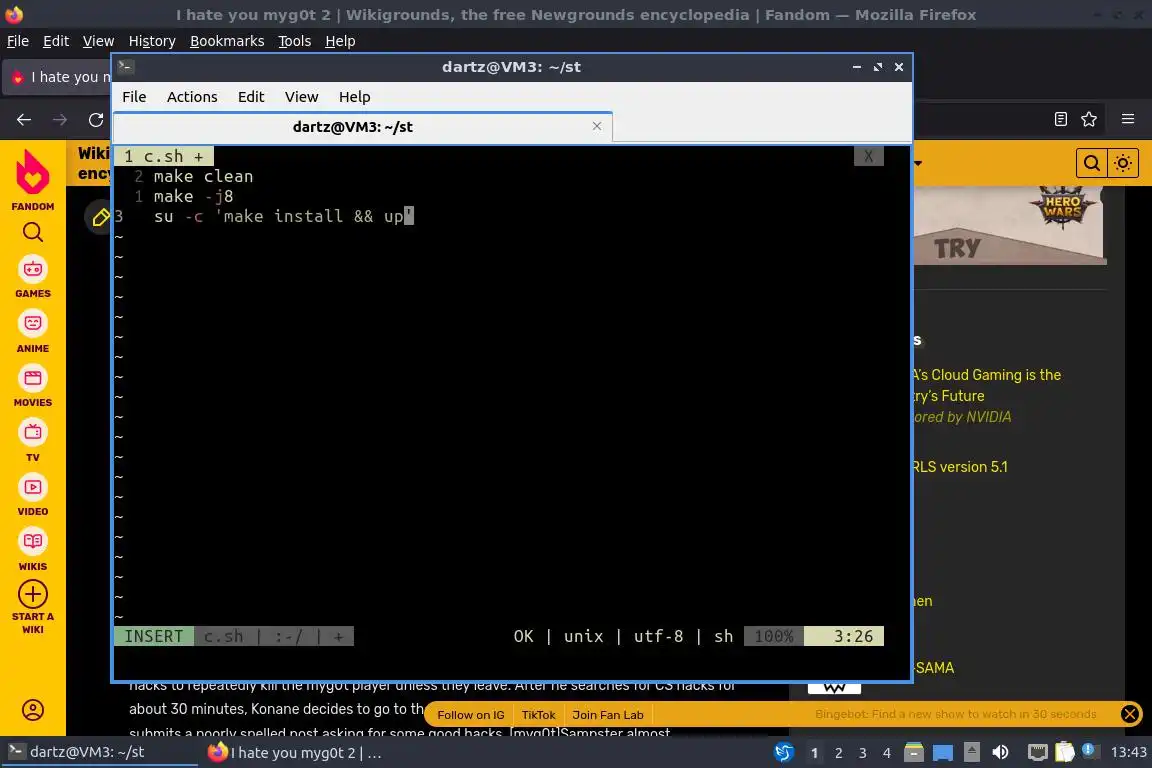The height and width of the screenshot is (768, 1152).
Task: Click the Join Fan Lab link
Action: (608, 714)
